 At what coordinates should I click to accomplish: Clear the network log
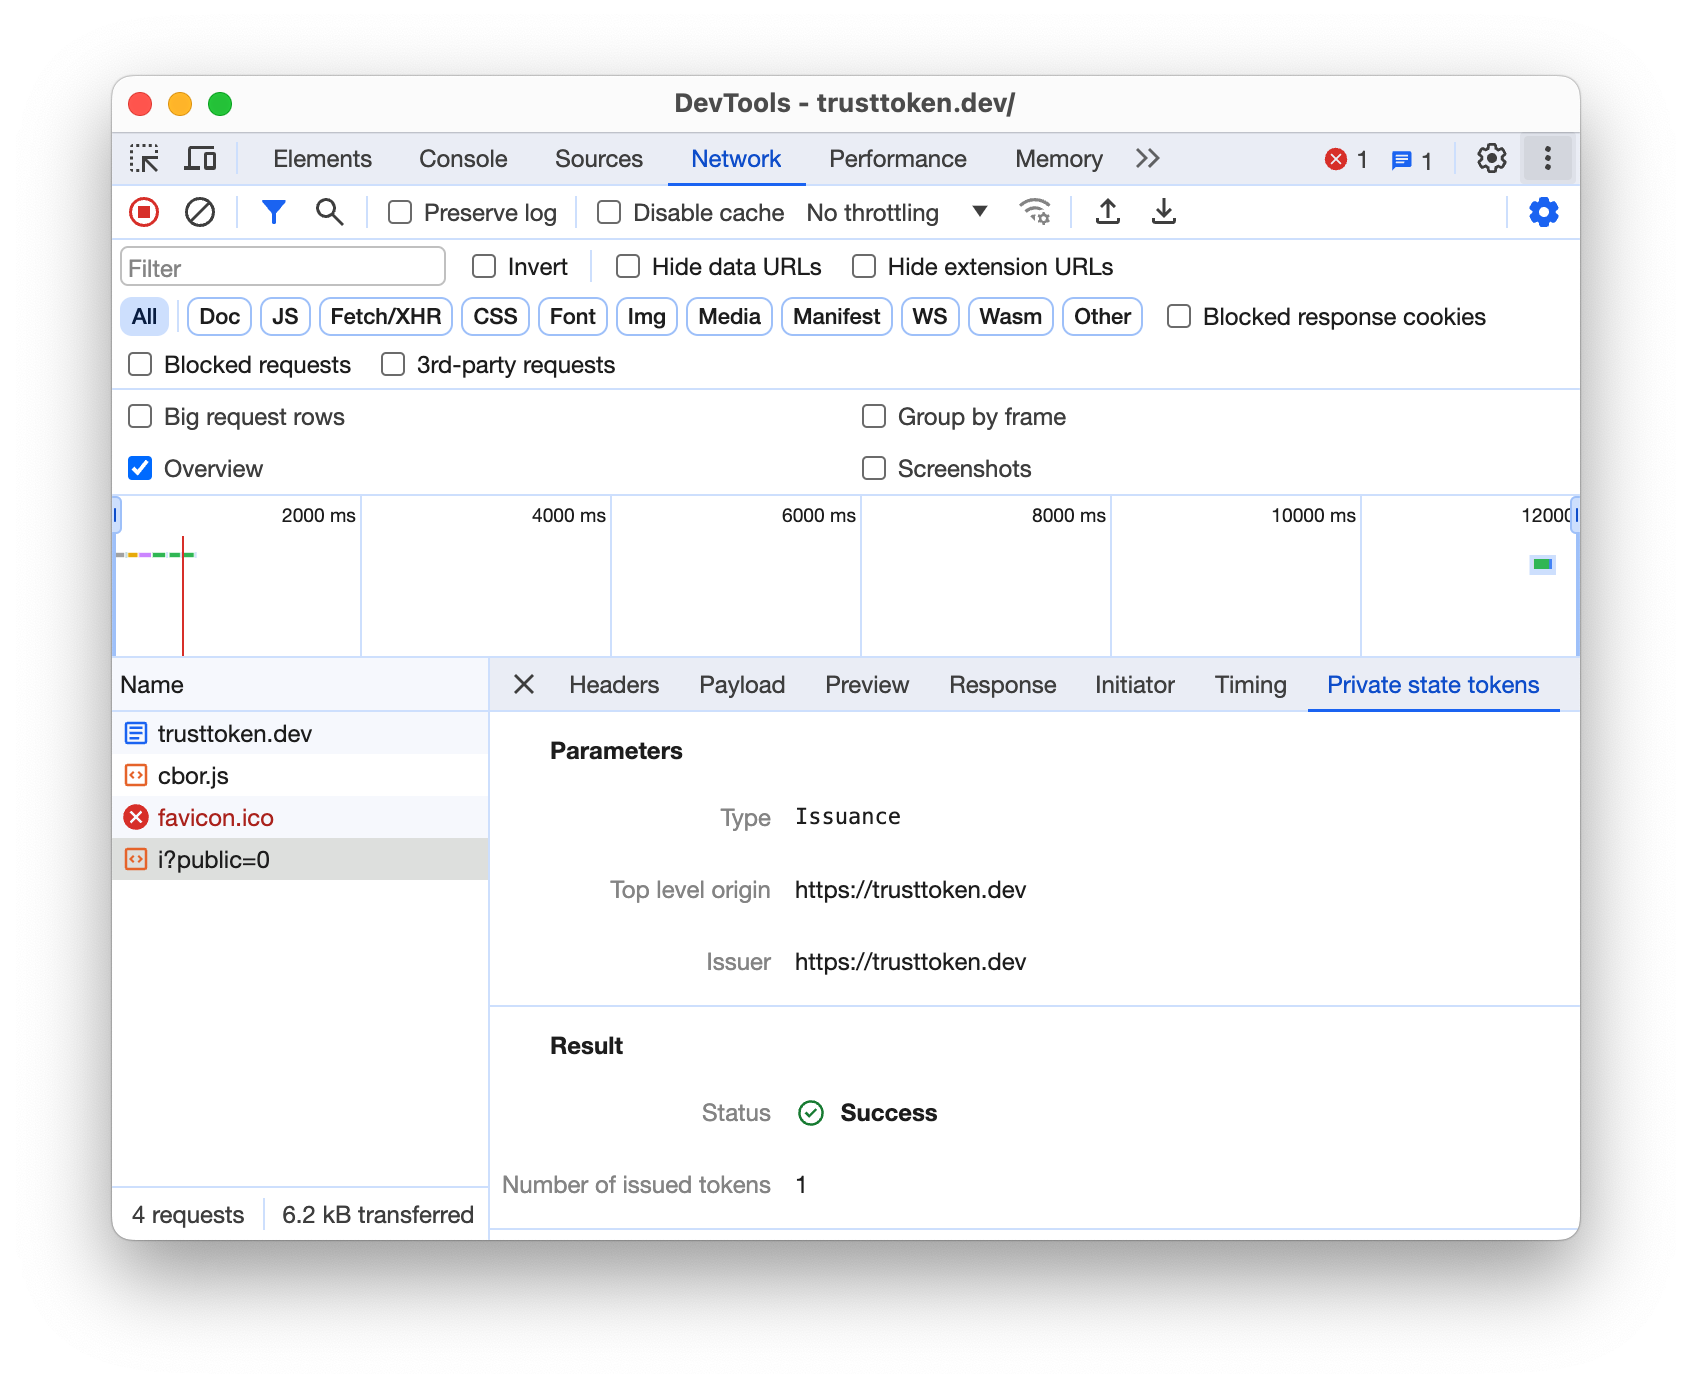pos(200,212)
